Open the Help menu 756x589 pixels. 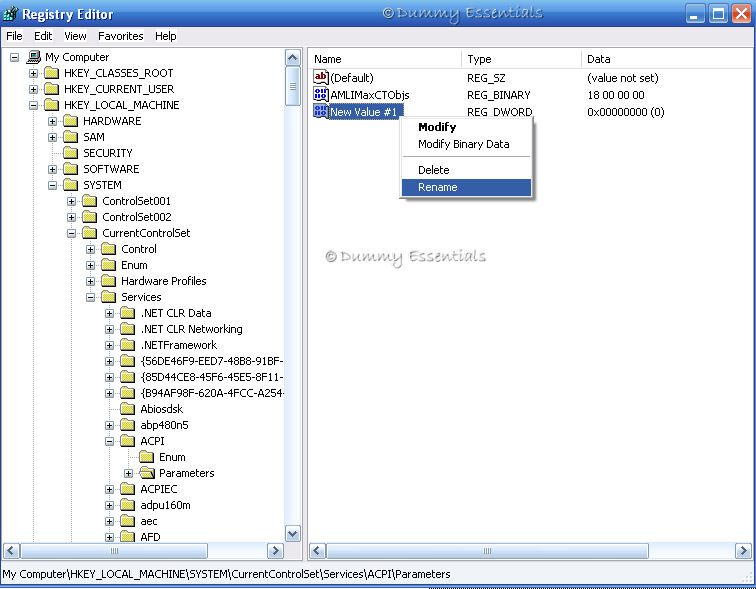[x=165, y=36]
